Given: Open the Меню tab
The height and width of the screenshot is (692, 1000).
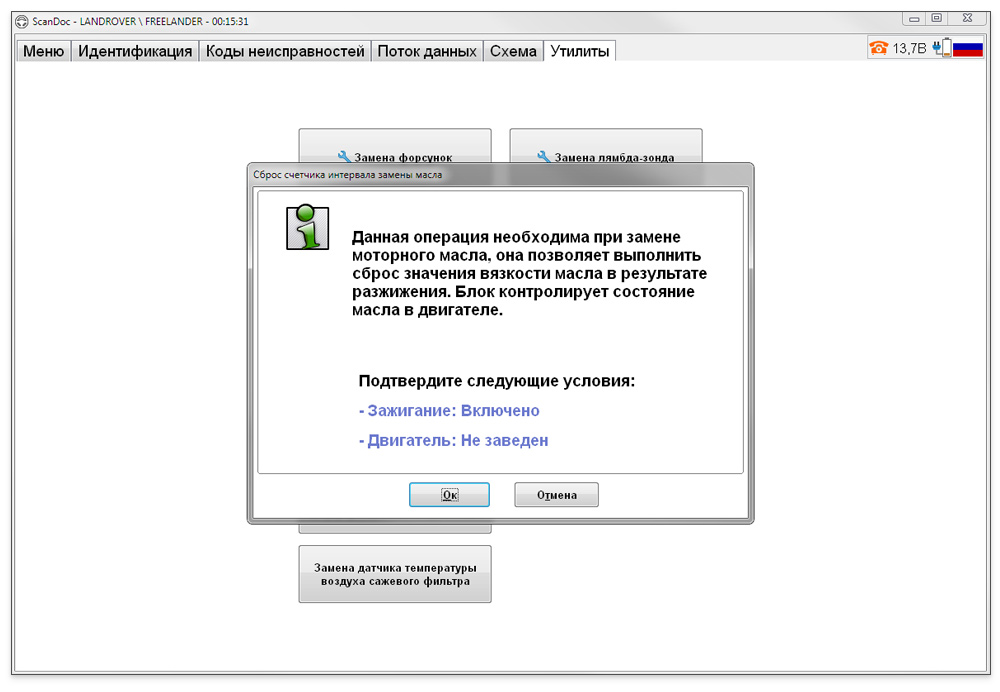Looking at the screenshot, I should tap(43, 51).
